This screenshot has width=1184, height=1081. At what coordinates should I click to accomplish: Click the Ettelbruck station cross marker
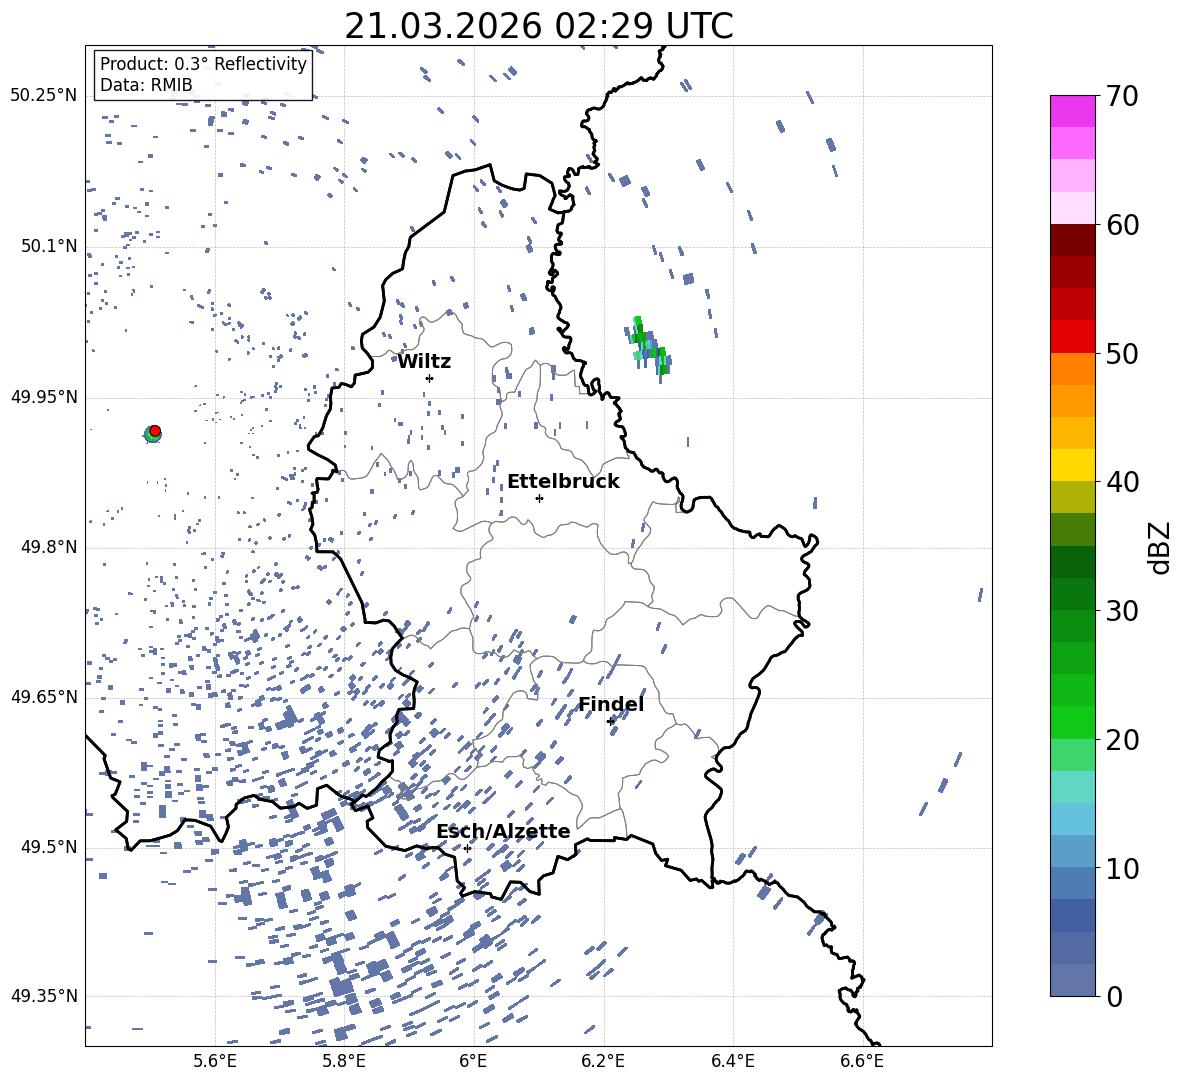tap(539, 498)
